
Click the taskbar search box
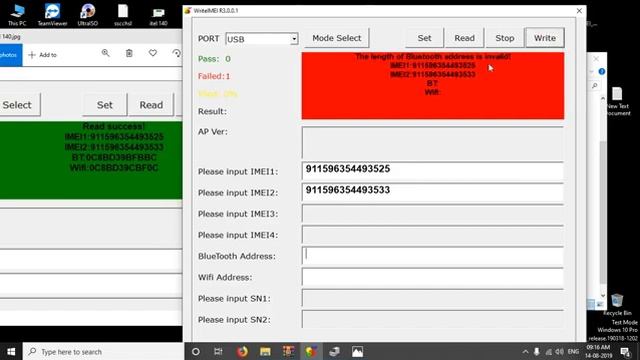pos(103,351)
